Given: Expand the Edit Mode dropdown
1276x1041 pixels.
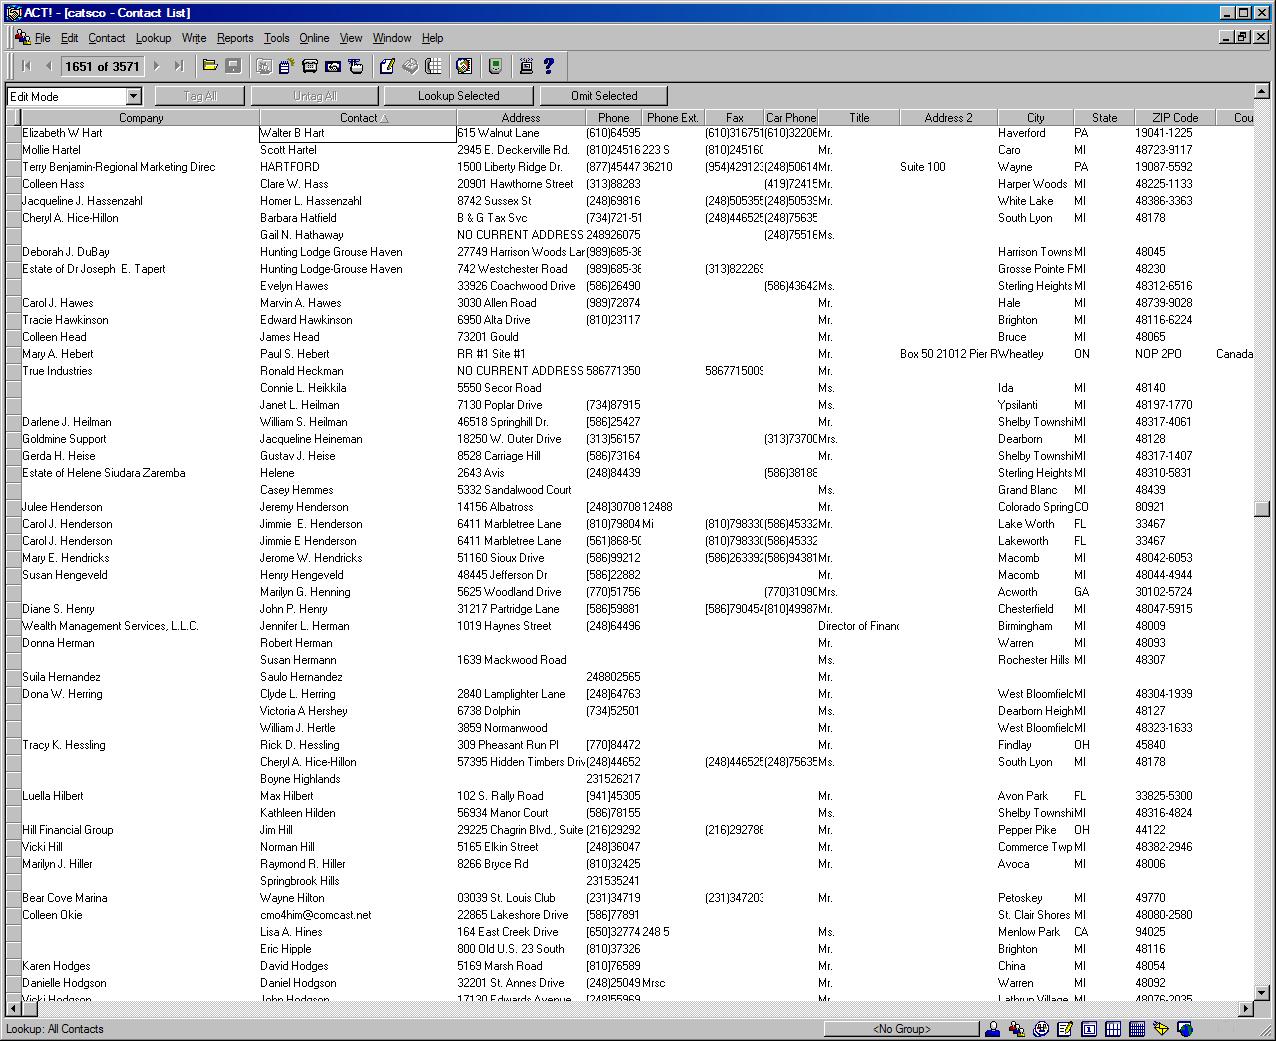Looking at the screenshot, I should click(x=134, y=96).
